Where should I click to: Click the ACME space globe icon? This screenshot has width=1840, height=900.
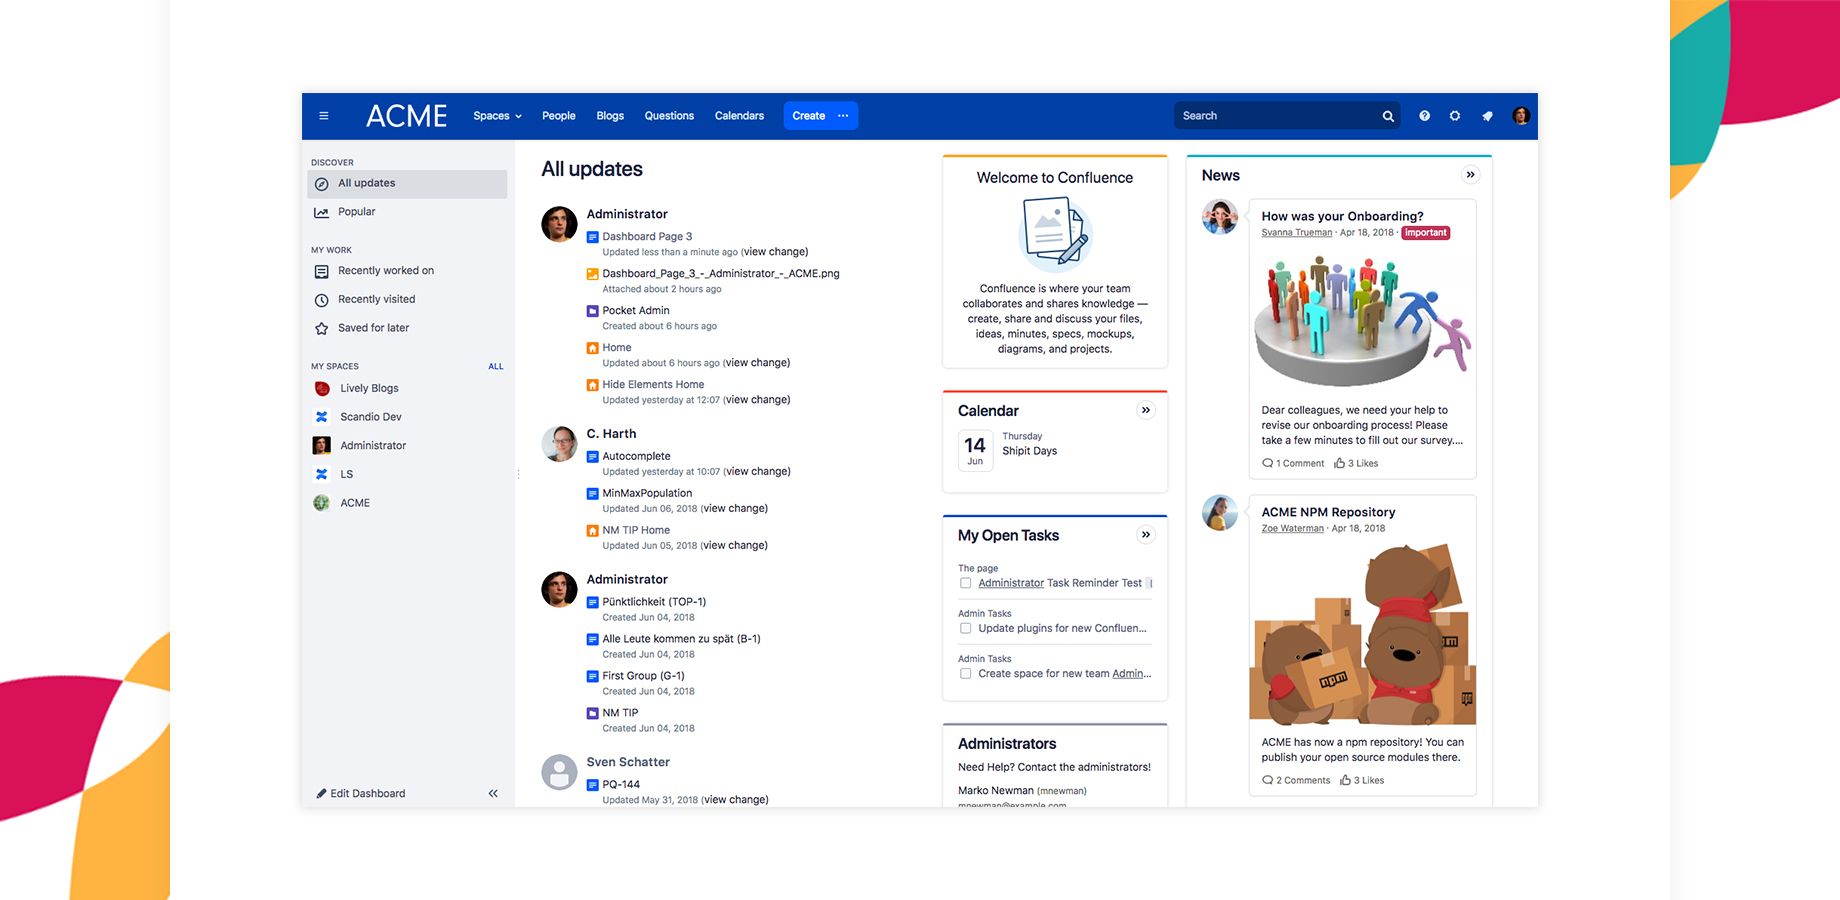pos(322,503)
